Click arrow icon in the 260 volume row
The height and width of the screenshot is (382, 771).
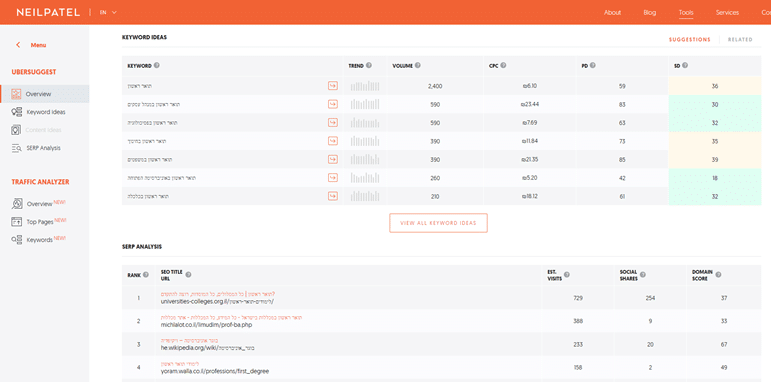[333, 178]
